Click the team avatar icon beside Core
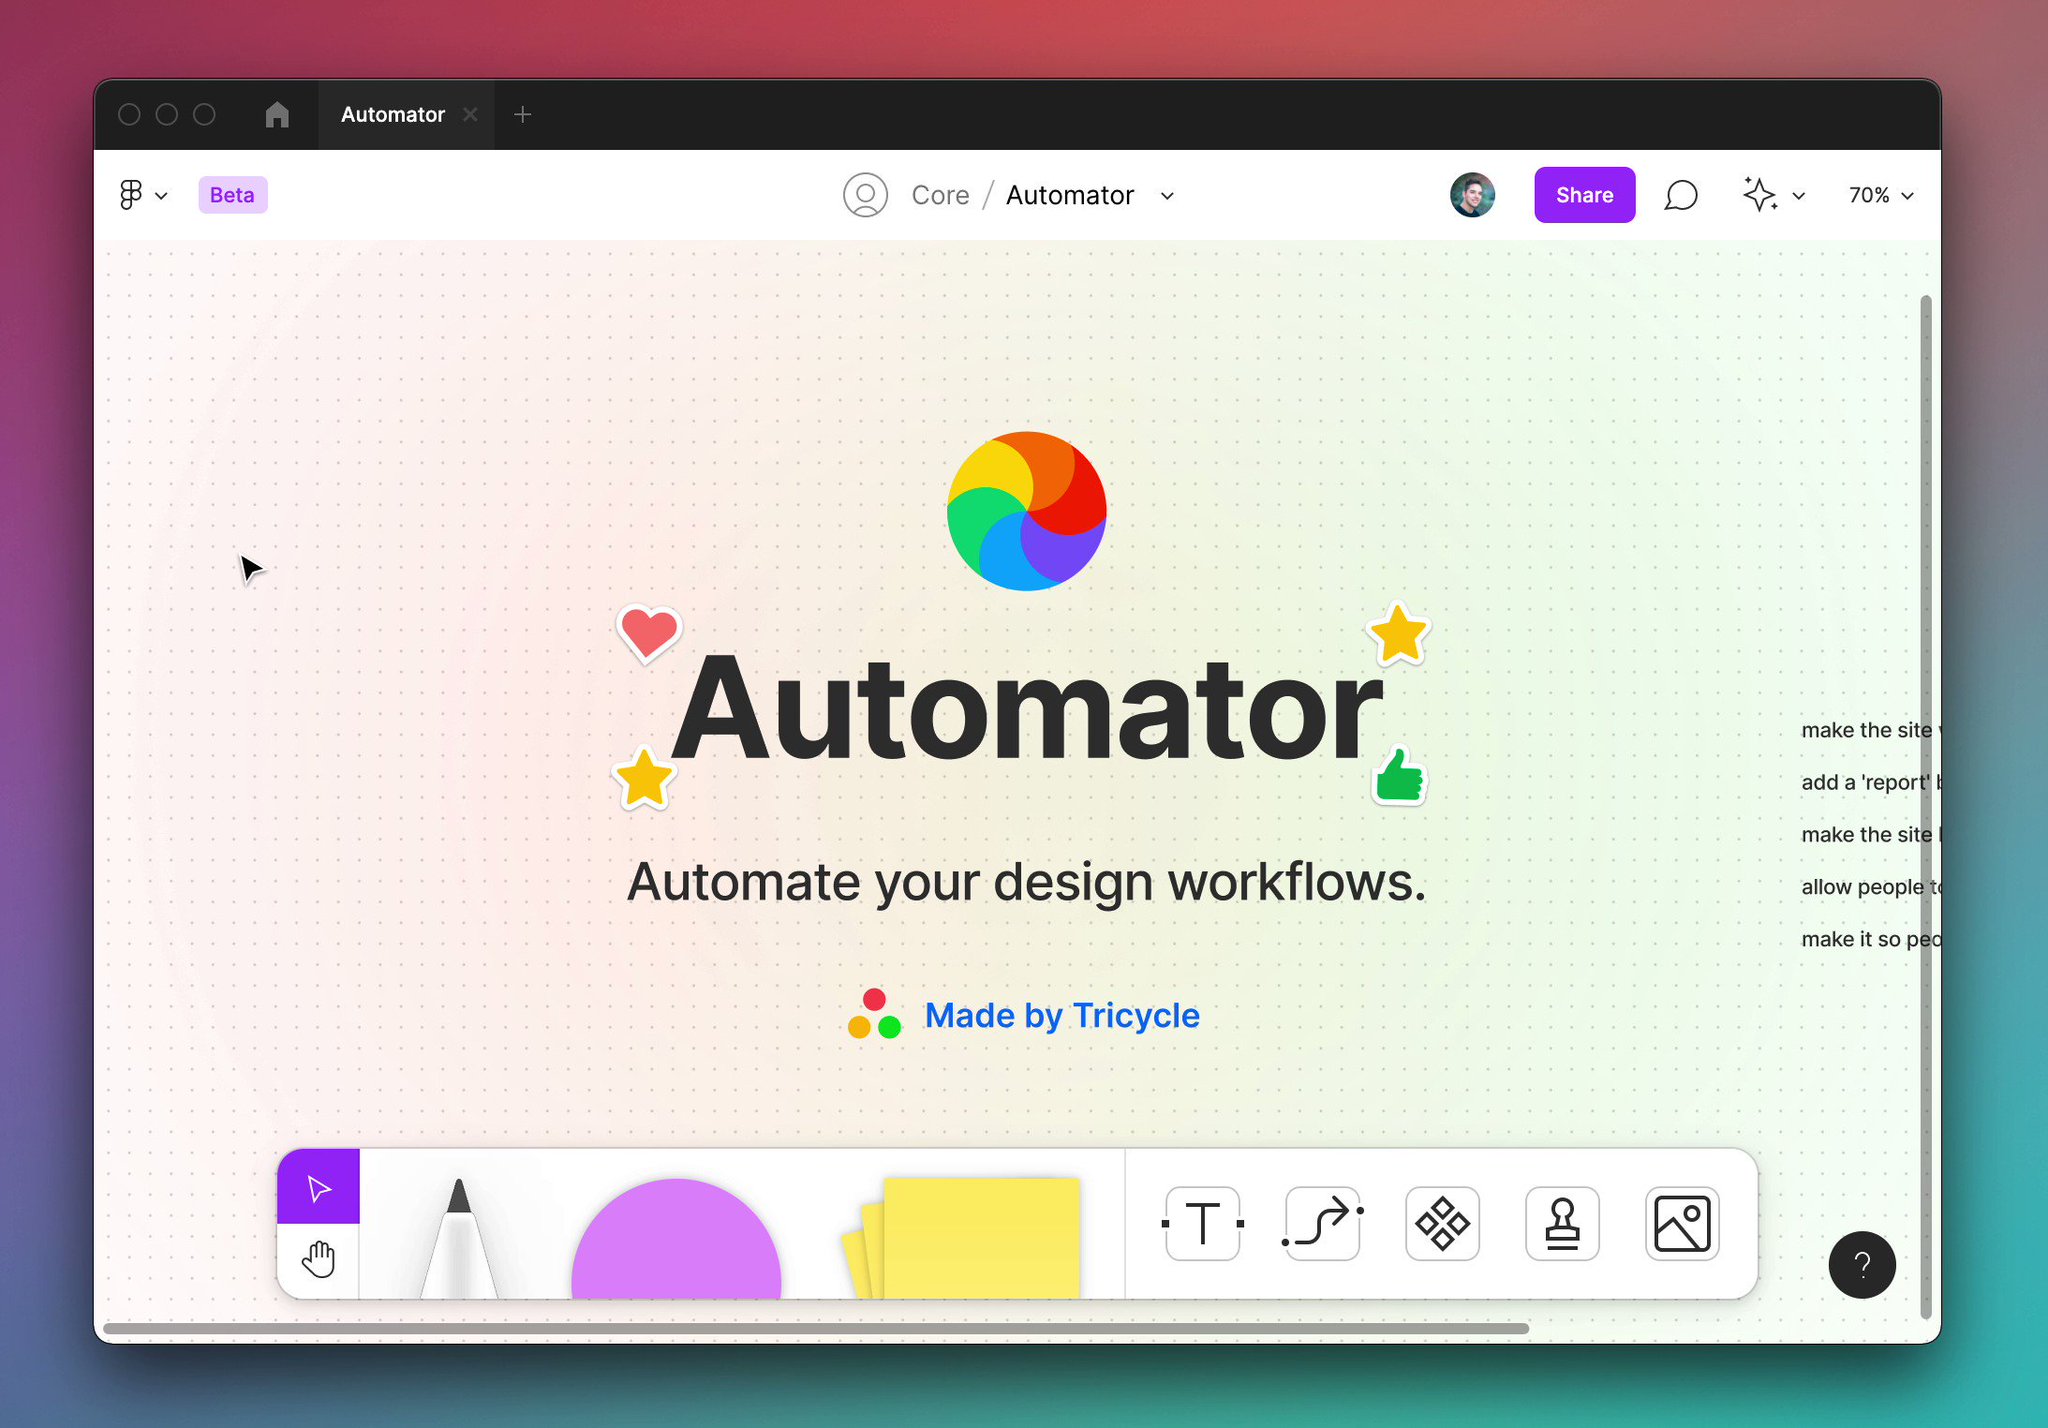Viewport: 2048px width, 1428px height. (x=865, y=195)
